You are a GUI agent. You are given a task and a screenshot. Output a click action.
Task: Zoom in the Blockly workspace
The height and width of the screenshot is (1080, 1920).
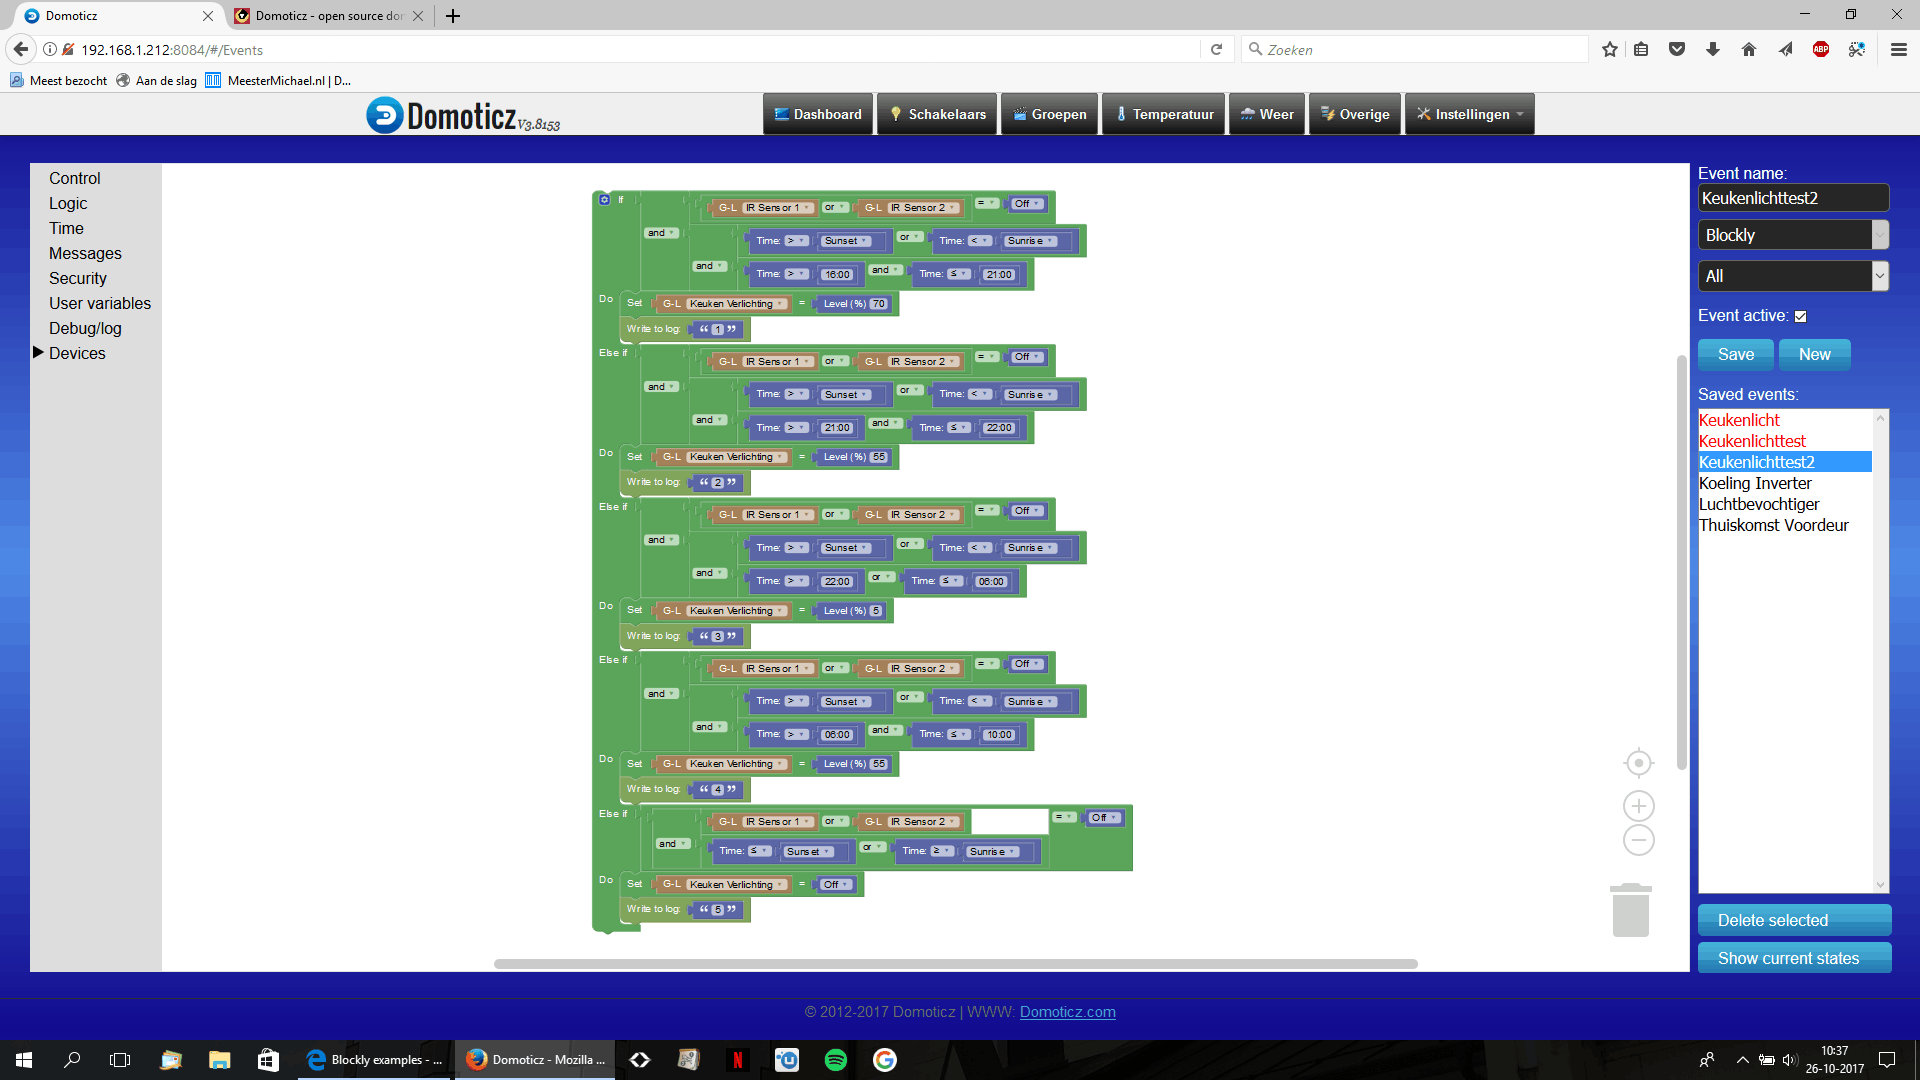point(1638,806)
